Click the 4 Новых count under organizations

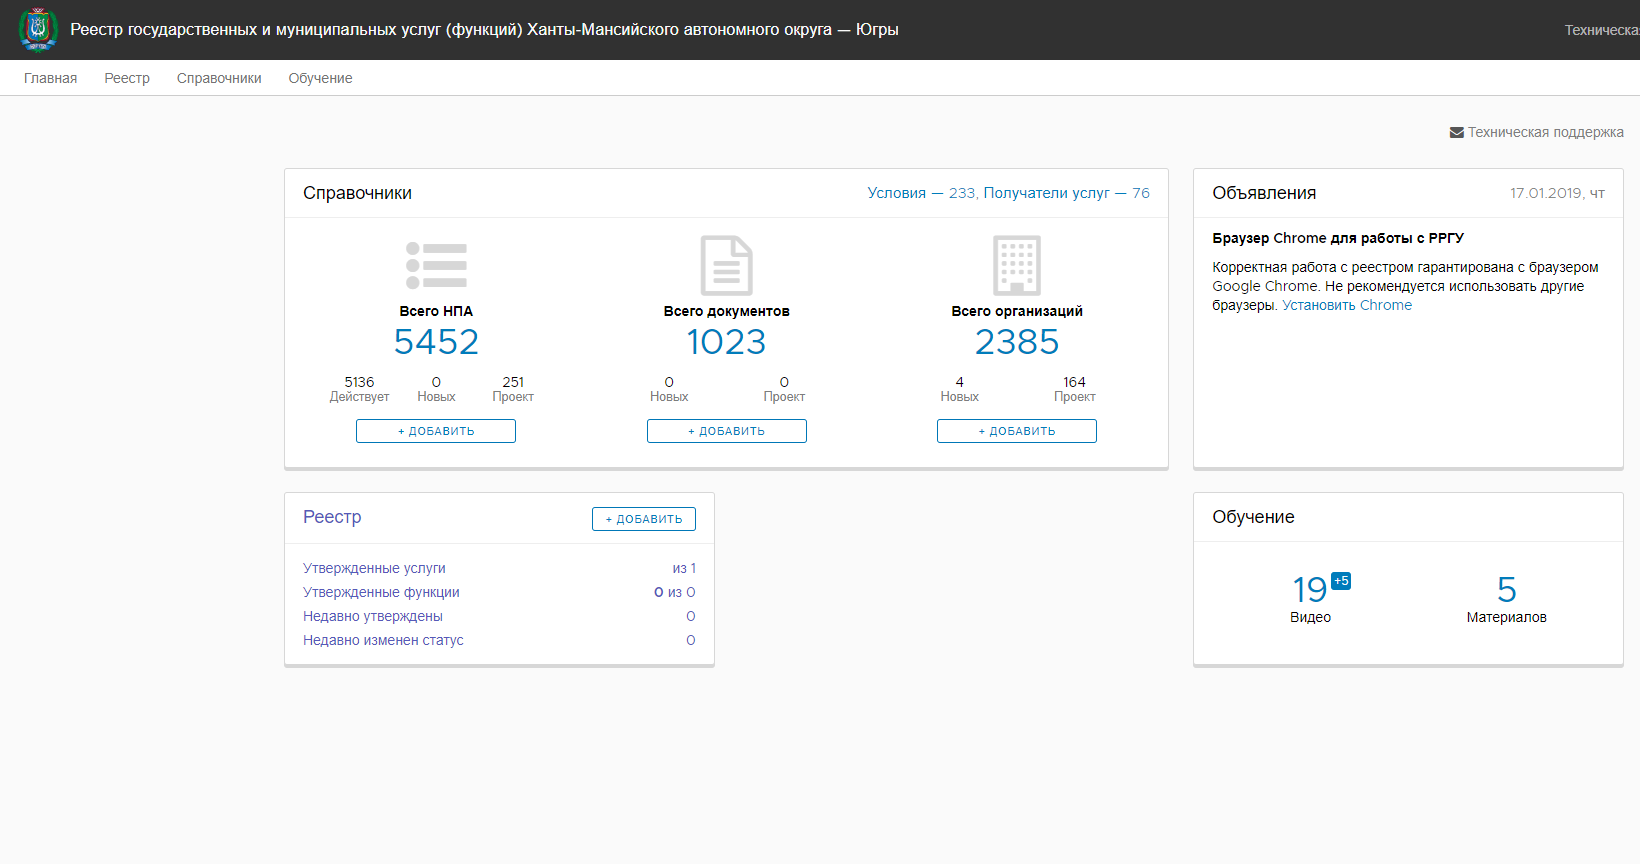click(959, 389)
